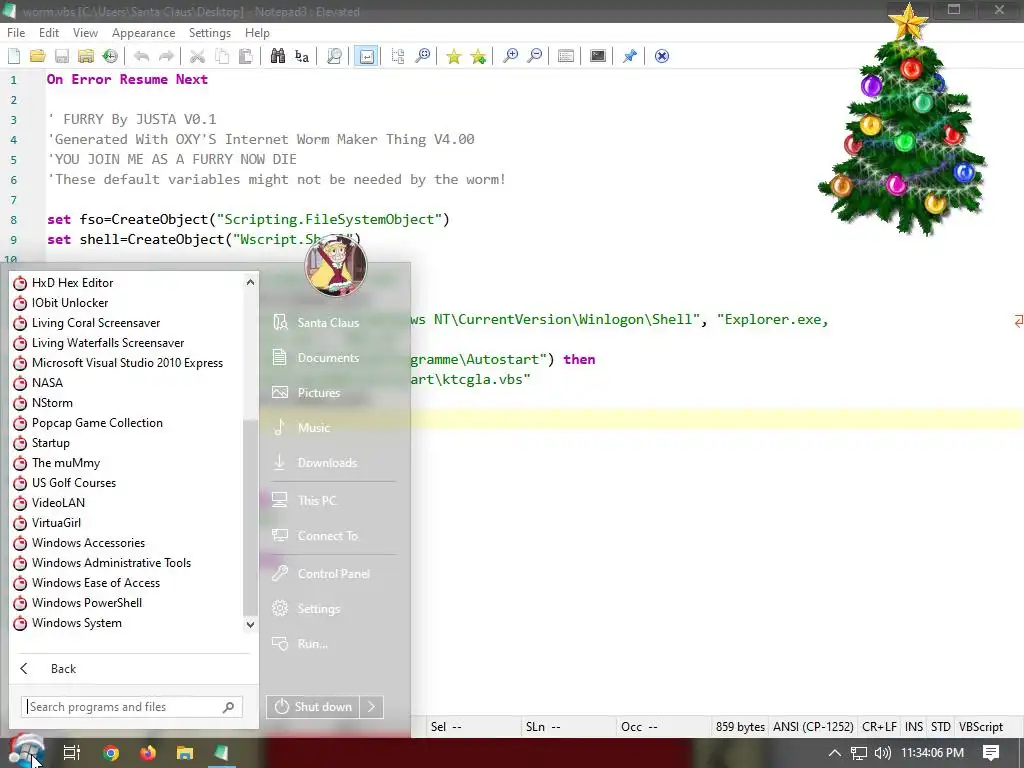Open Replace with the 'ba' icon
The width and height of the screenshot is (1024, 768).
pyautogui.click(x=302, y=56)
